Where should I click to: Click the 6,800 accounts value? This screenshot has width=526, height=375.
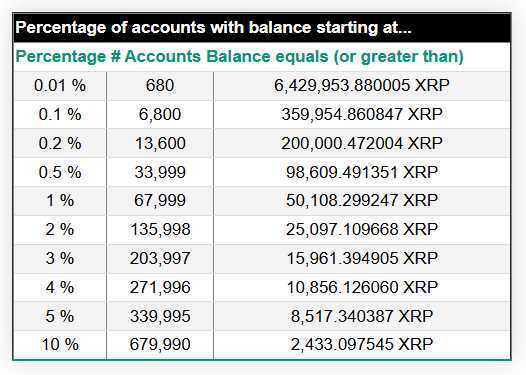pos(160,114)
